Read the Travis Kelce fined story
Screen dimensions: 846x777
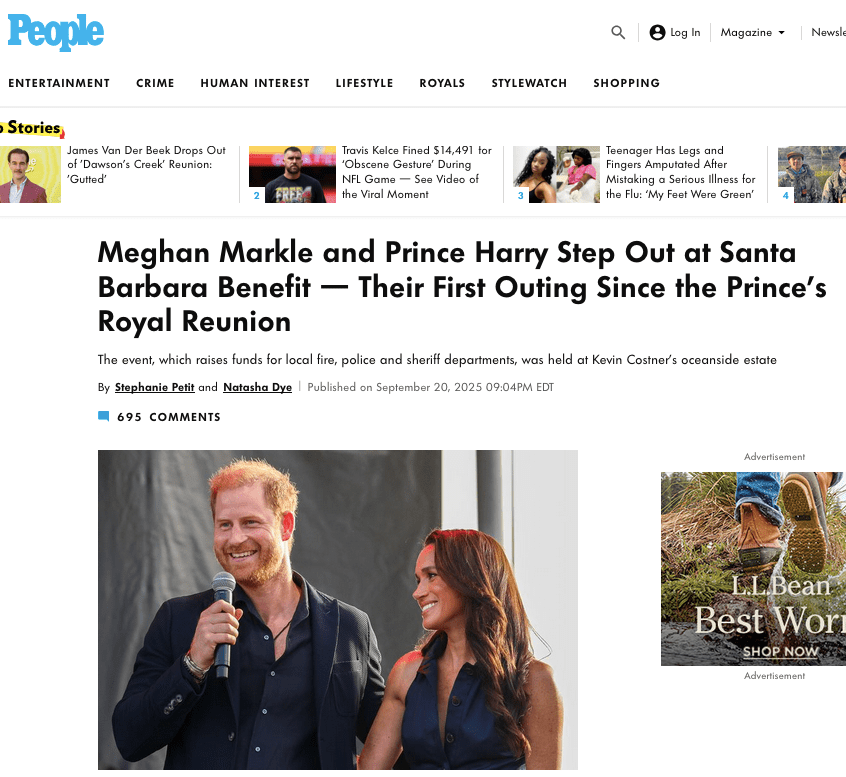click(x=416, y=172)
